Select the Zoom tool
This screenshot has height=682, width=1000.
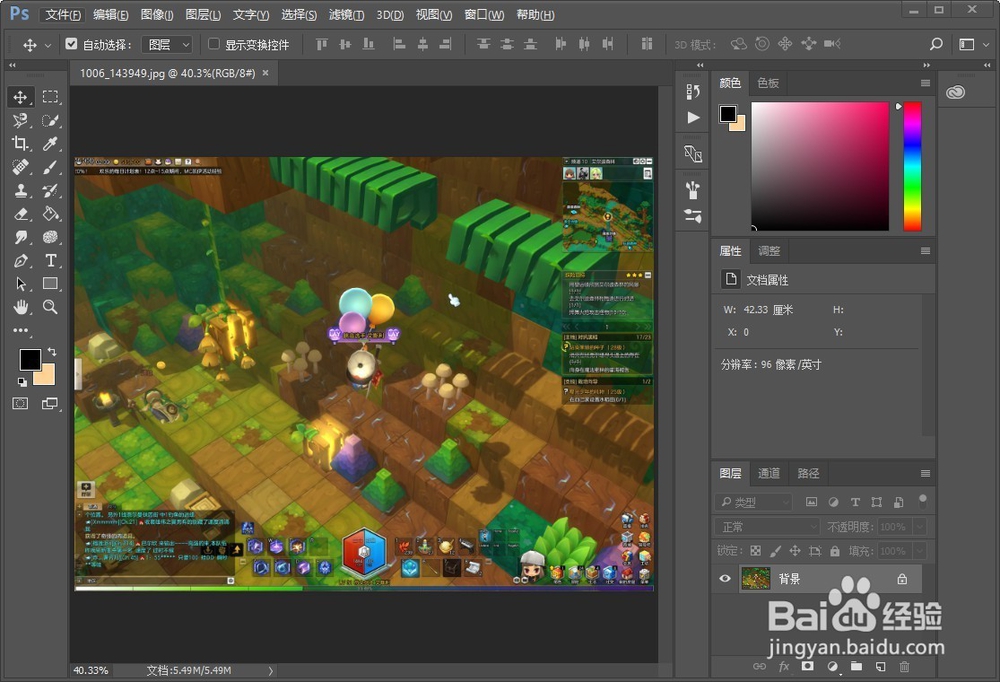click(50, 308)
